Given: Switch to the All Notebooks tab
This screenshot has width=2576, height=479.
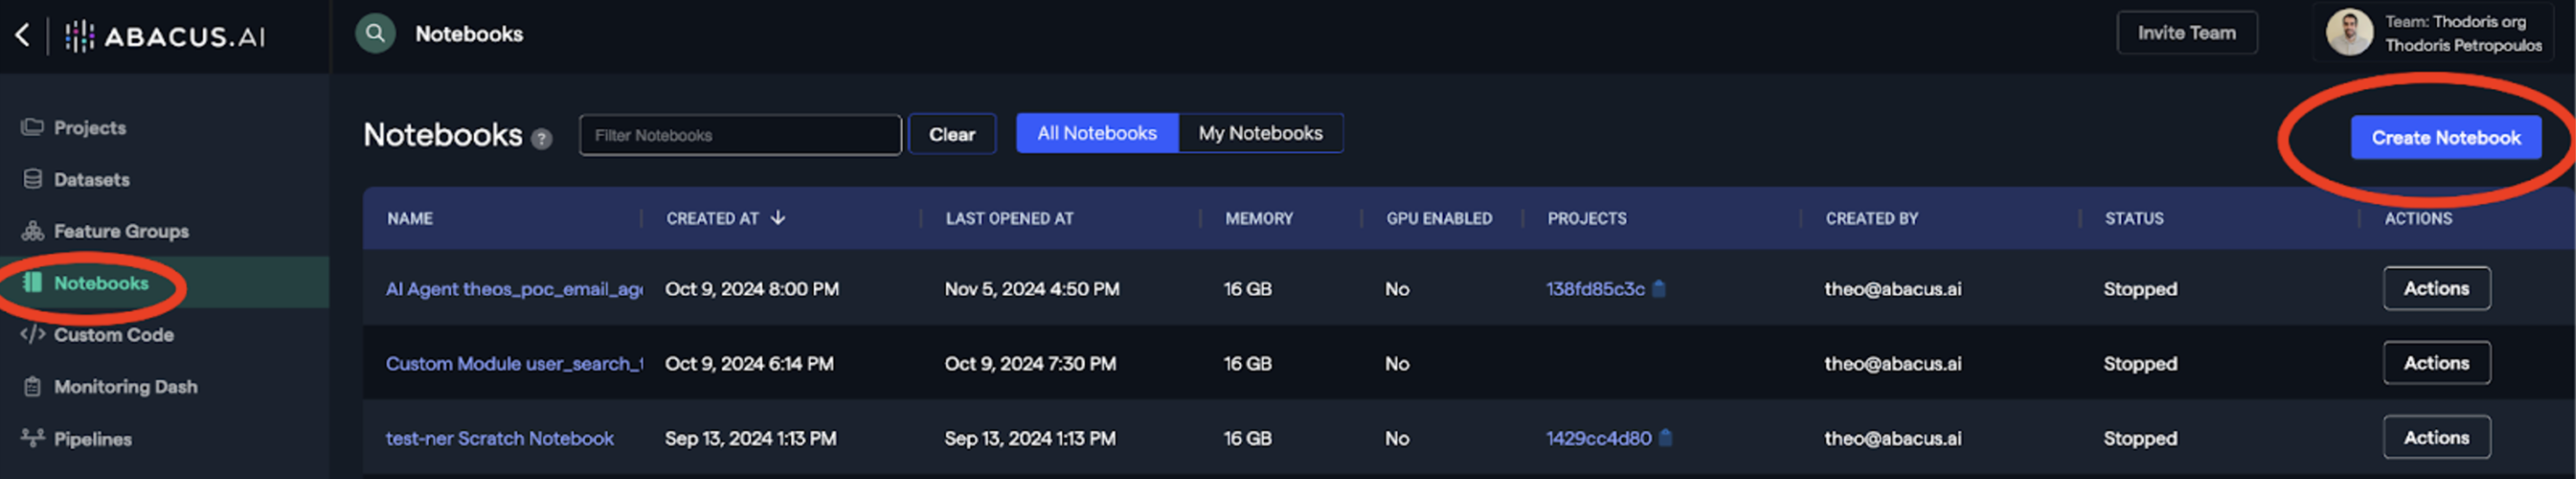Looking at the screenshot, I should [1097, 133].
